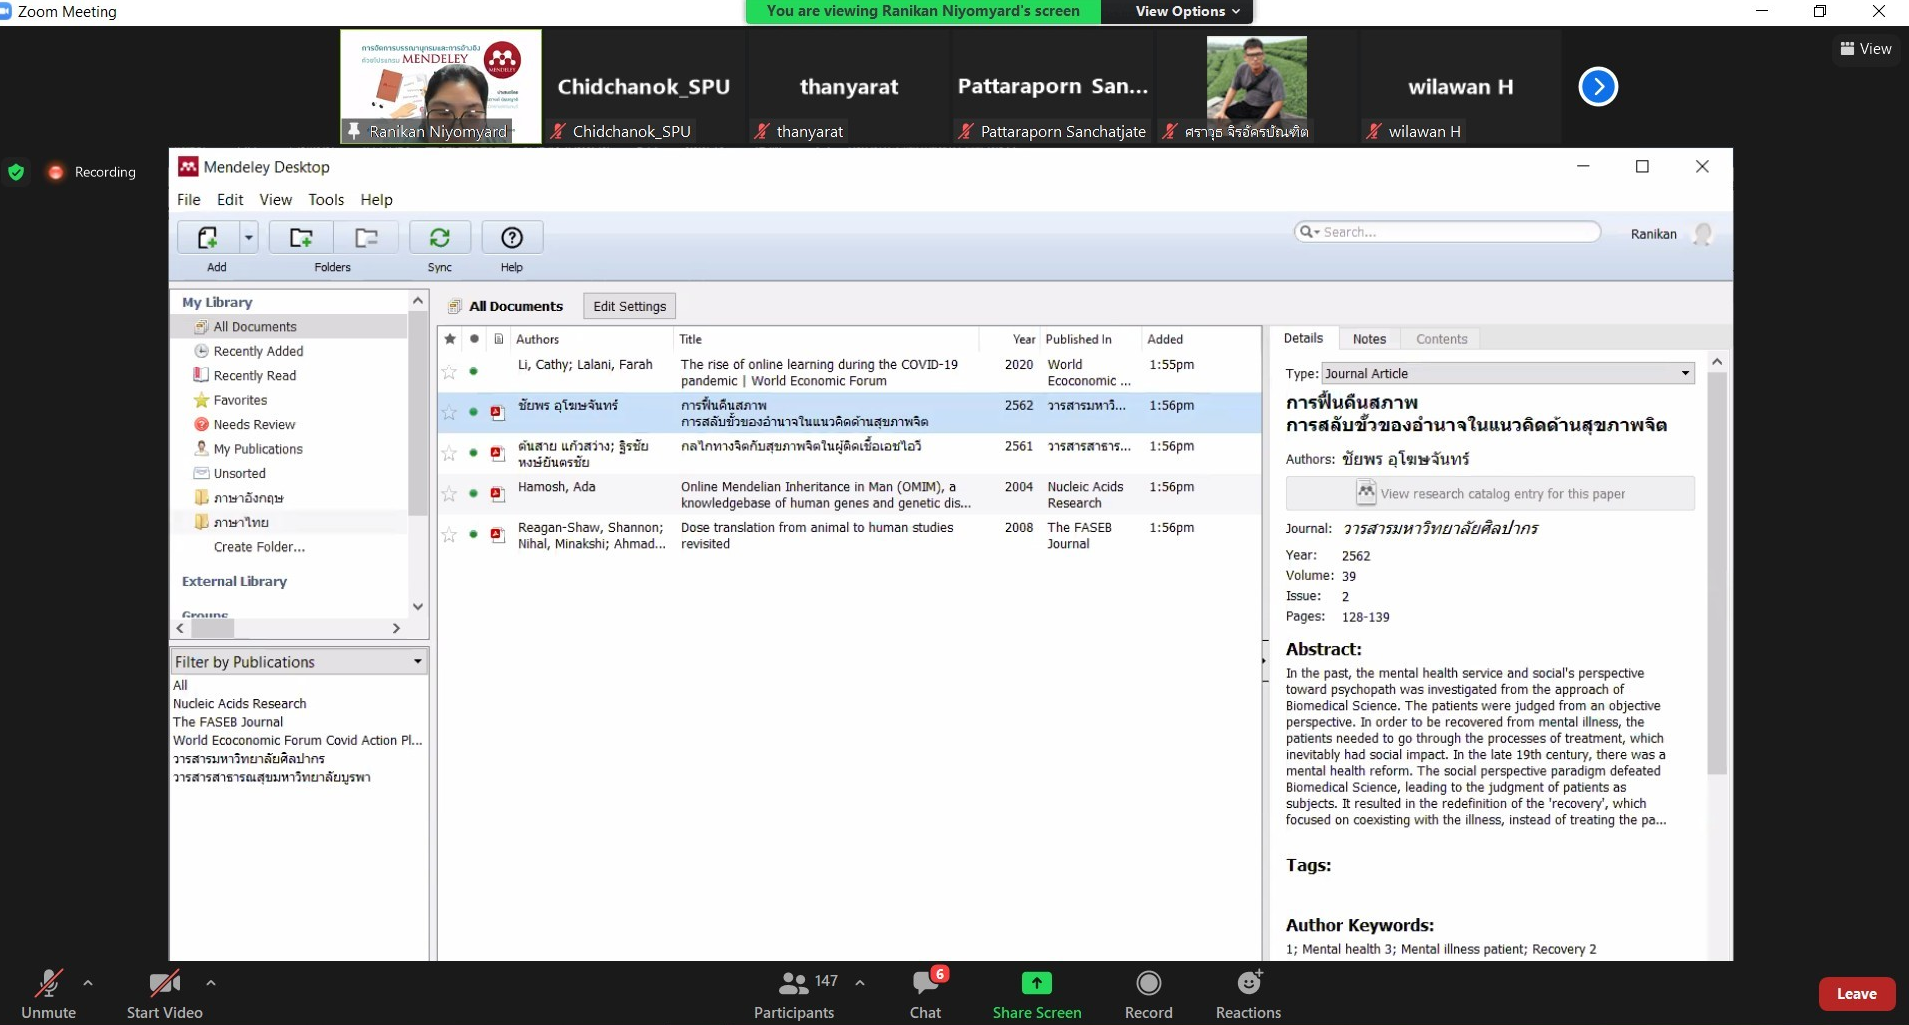Select All Documents in My Library
The height and width of the screenshot is (1025, 1909).
tap(255, 327)
